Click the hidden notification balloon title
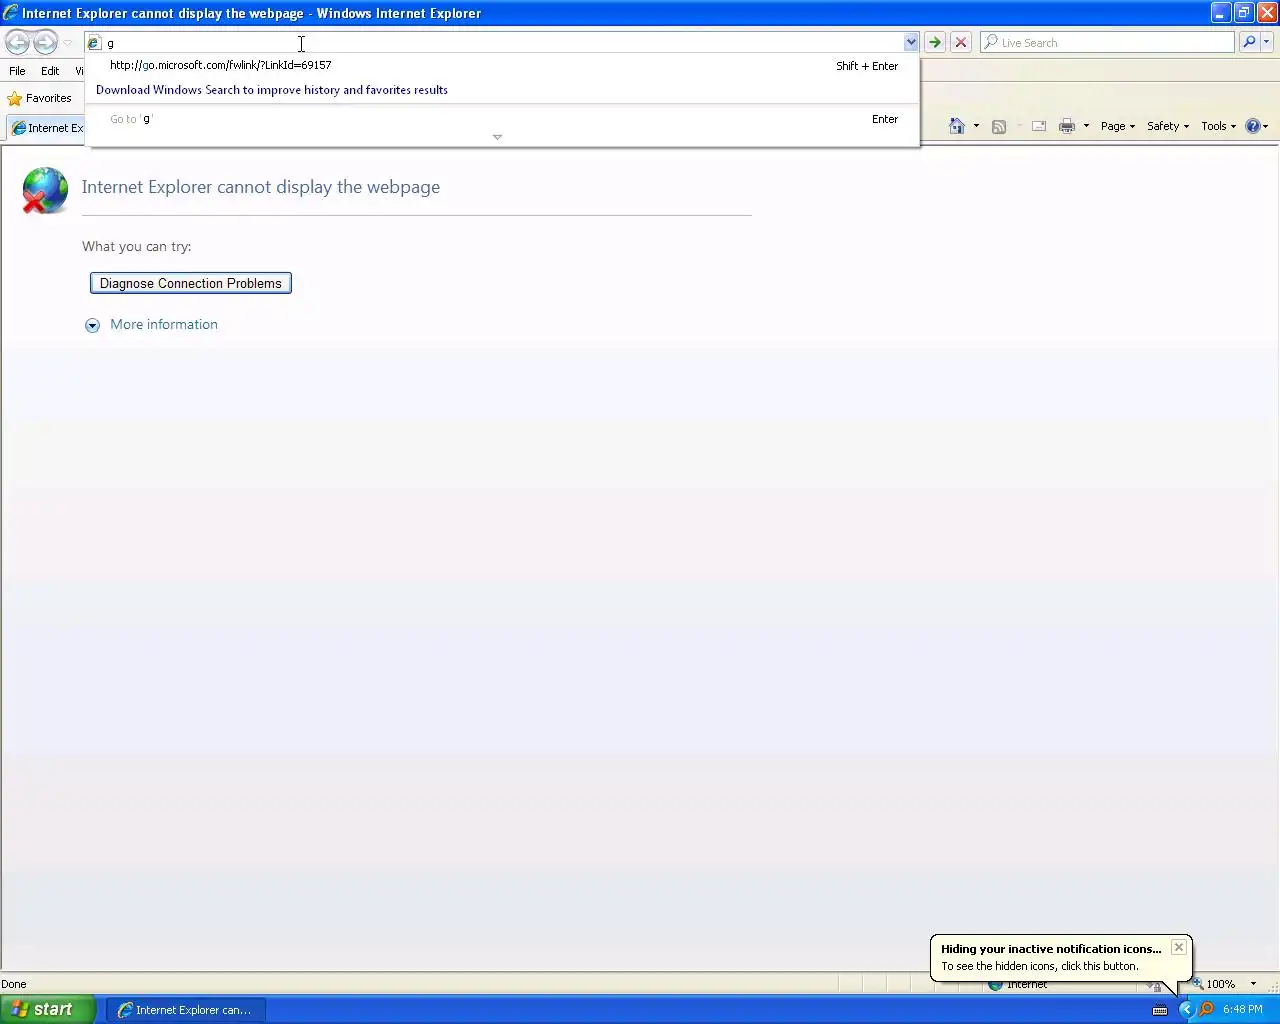 (x=1051, y=949)
